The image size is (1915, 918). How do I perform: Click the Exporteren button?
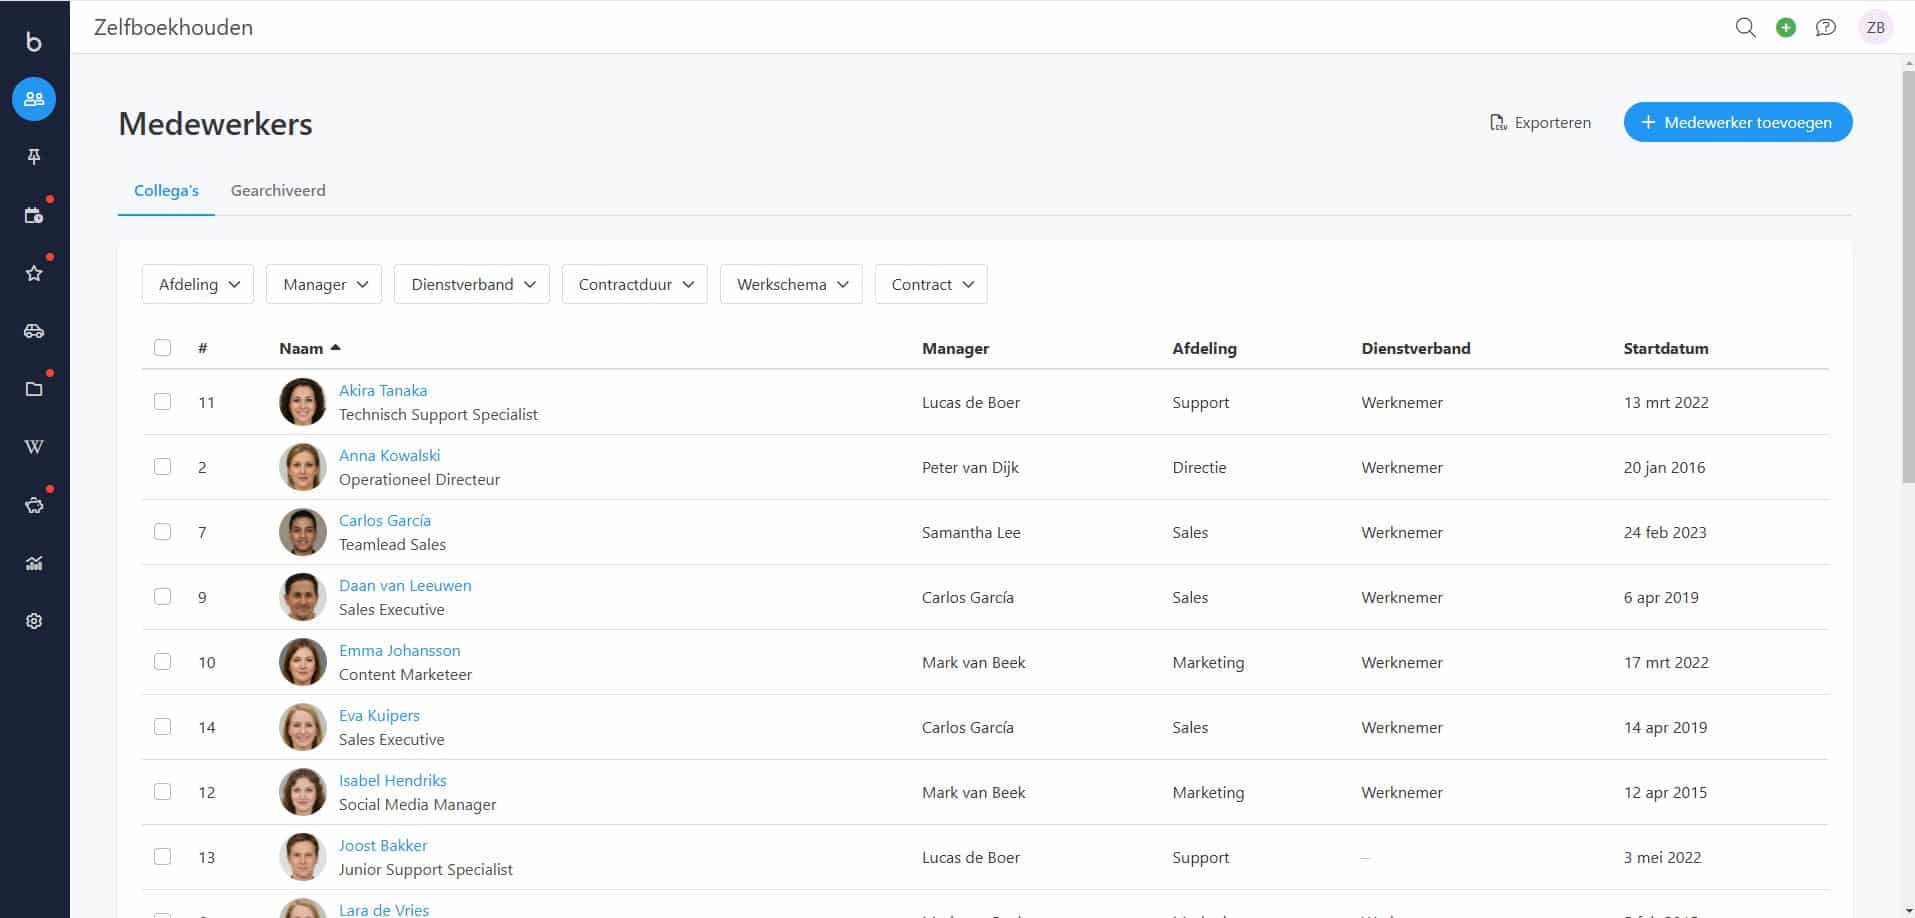click(x=1540, y=122)
